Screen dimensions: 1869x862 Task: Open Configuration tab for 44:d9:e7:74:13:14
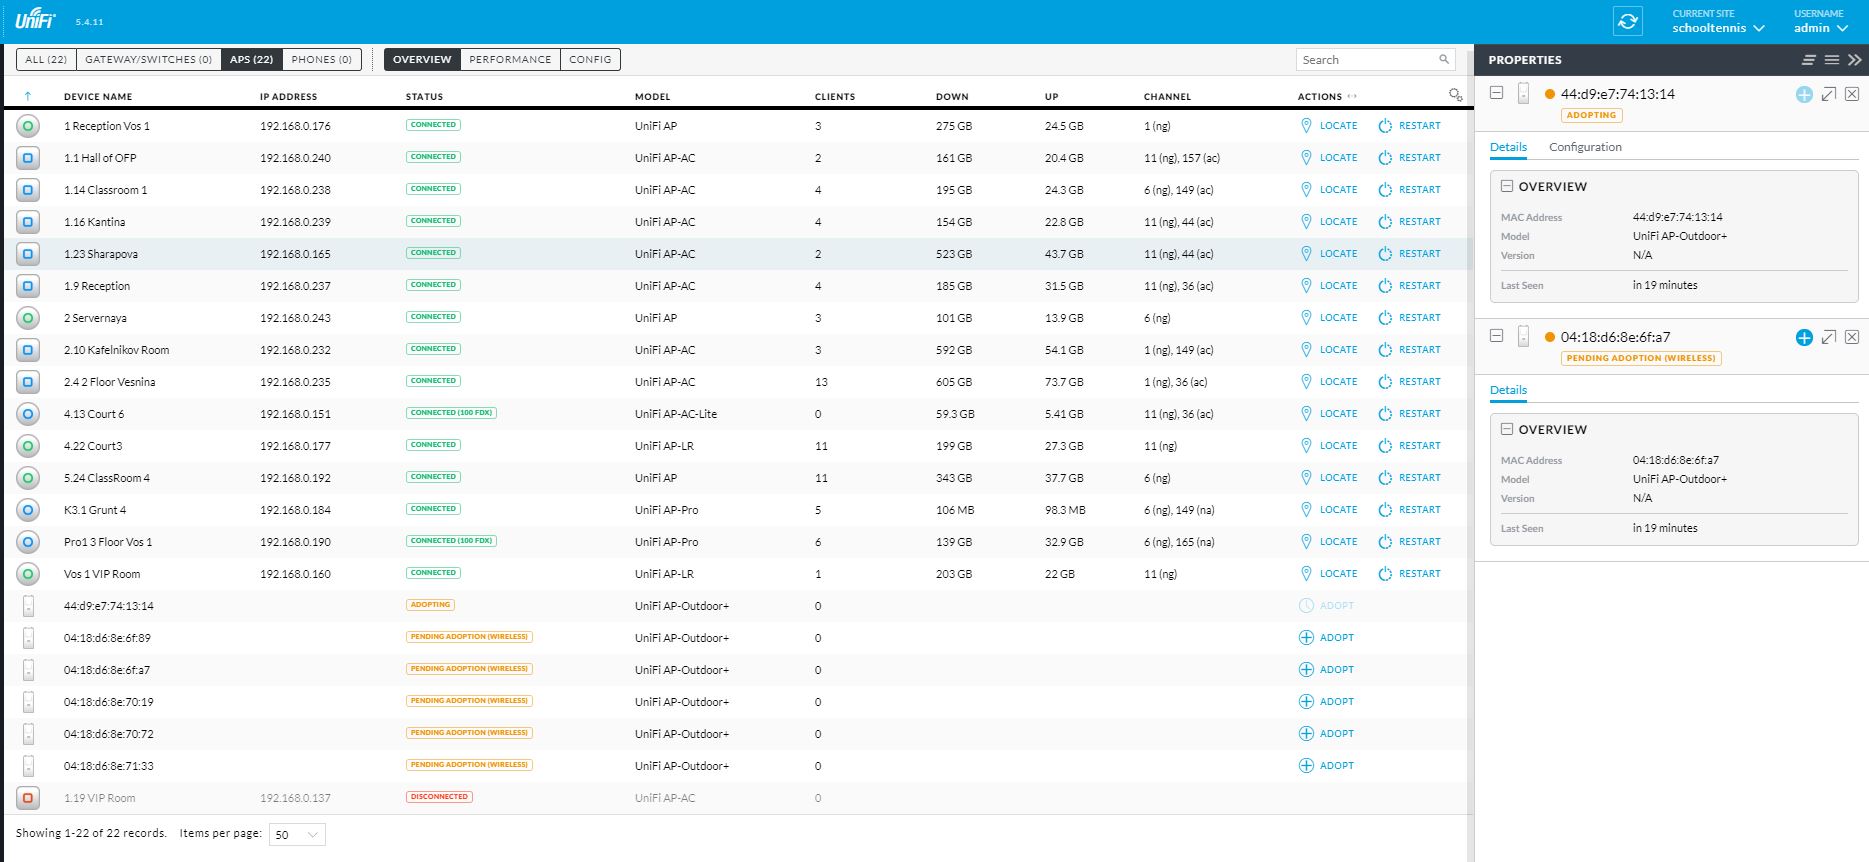(x=1585, y=147)
